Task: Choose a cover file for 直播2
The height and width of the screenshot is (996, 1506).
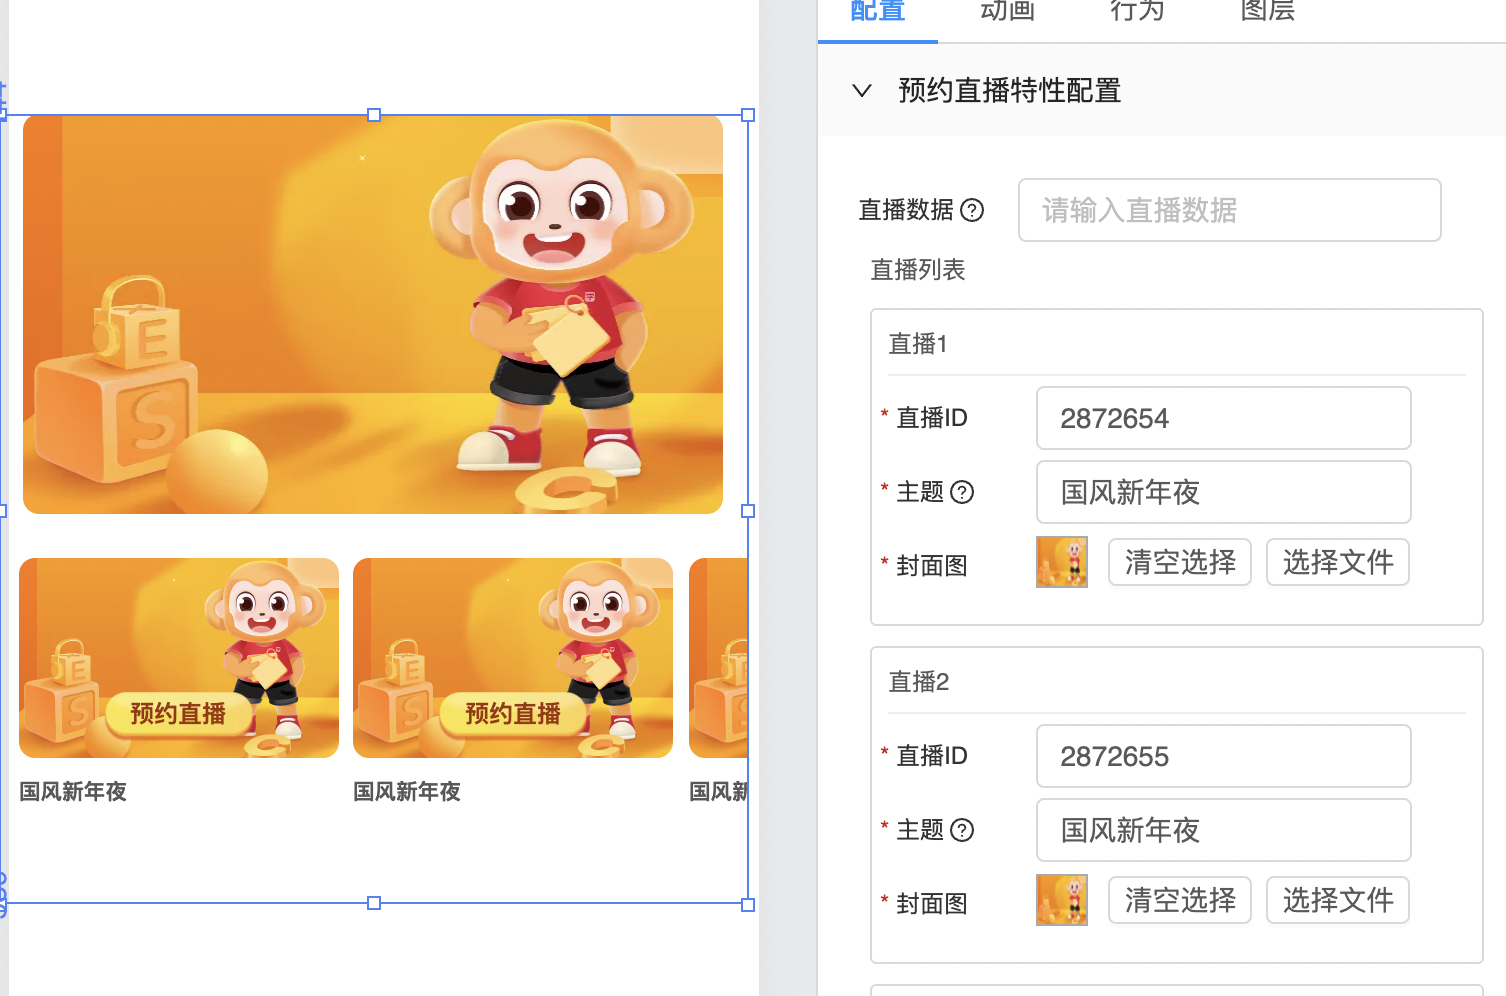Action: (1338, 900)
